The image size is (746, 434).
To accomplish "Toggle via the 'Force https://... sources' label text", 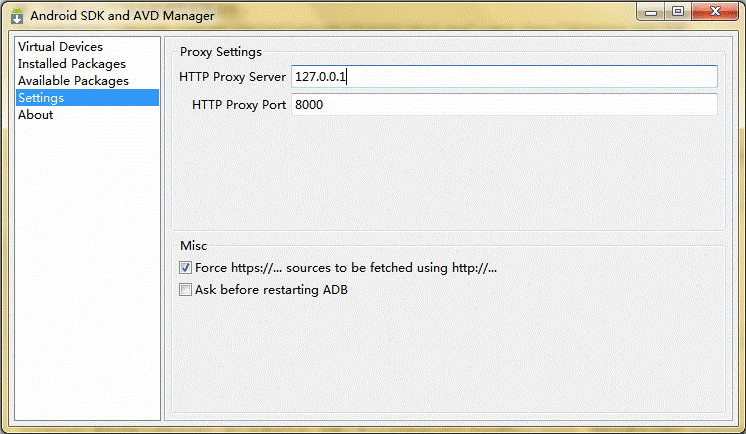I will point(346,268).
